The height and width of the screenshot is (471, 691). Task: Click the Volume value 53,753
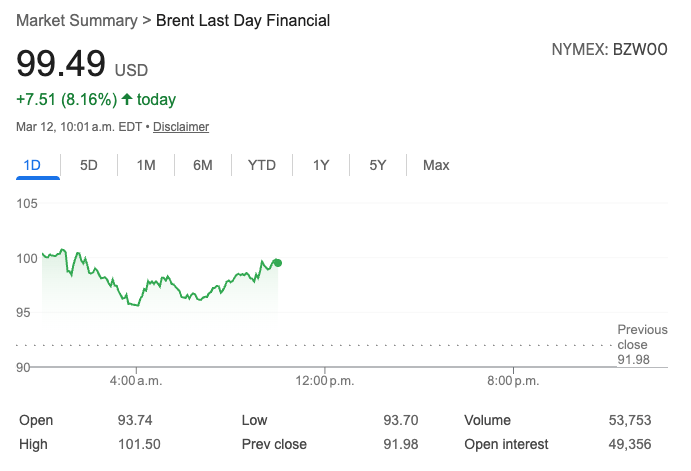pyautogui.click(x=631, y=420)
